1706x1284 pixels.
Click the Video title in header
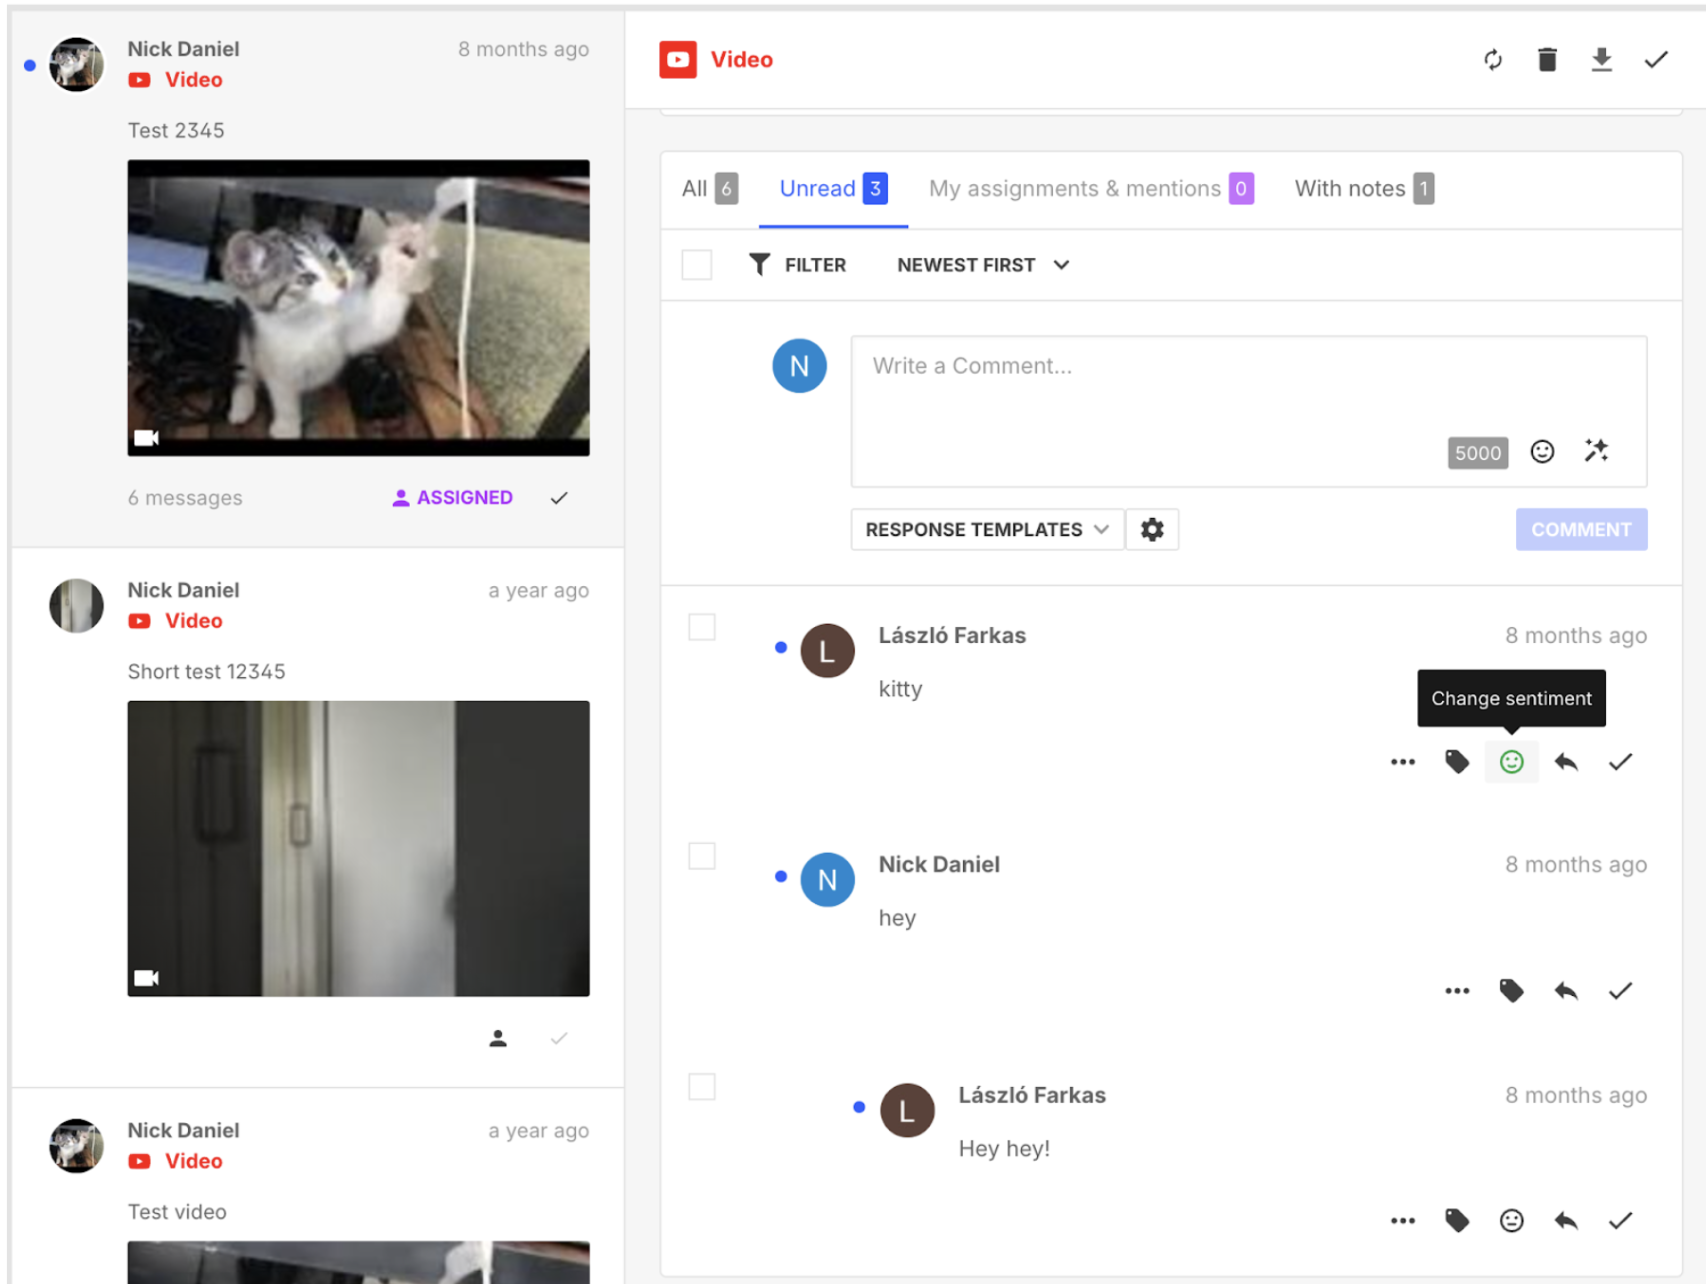coord(741,60)
